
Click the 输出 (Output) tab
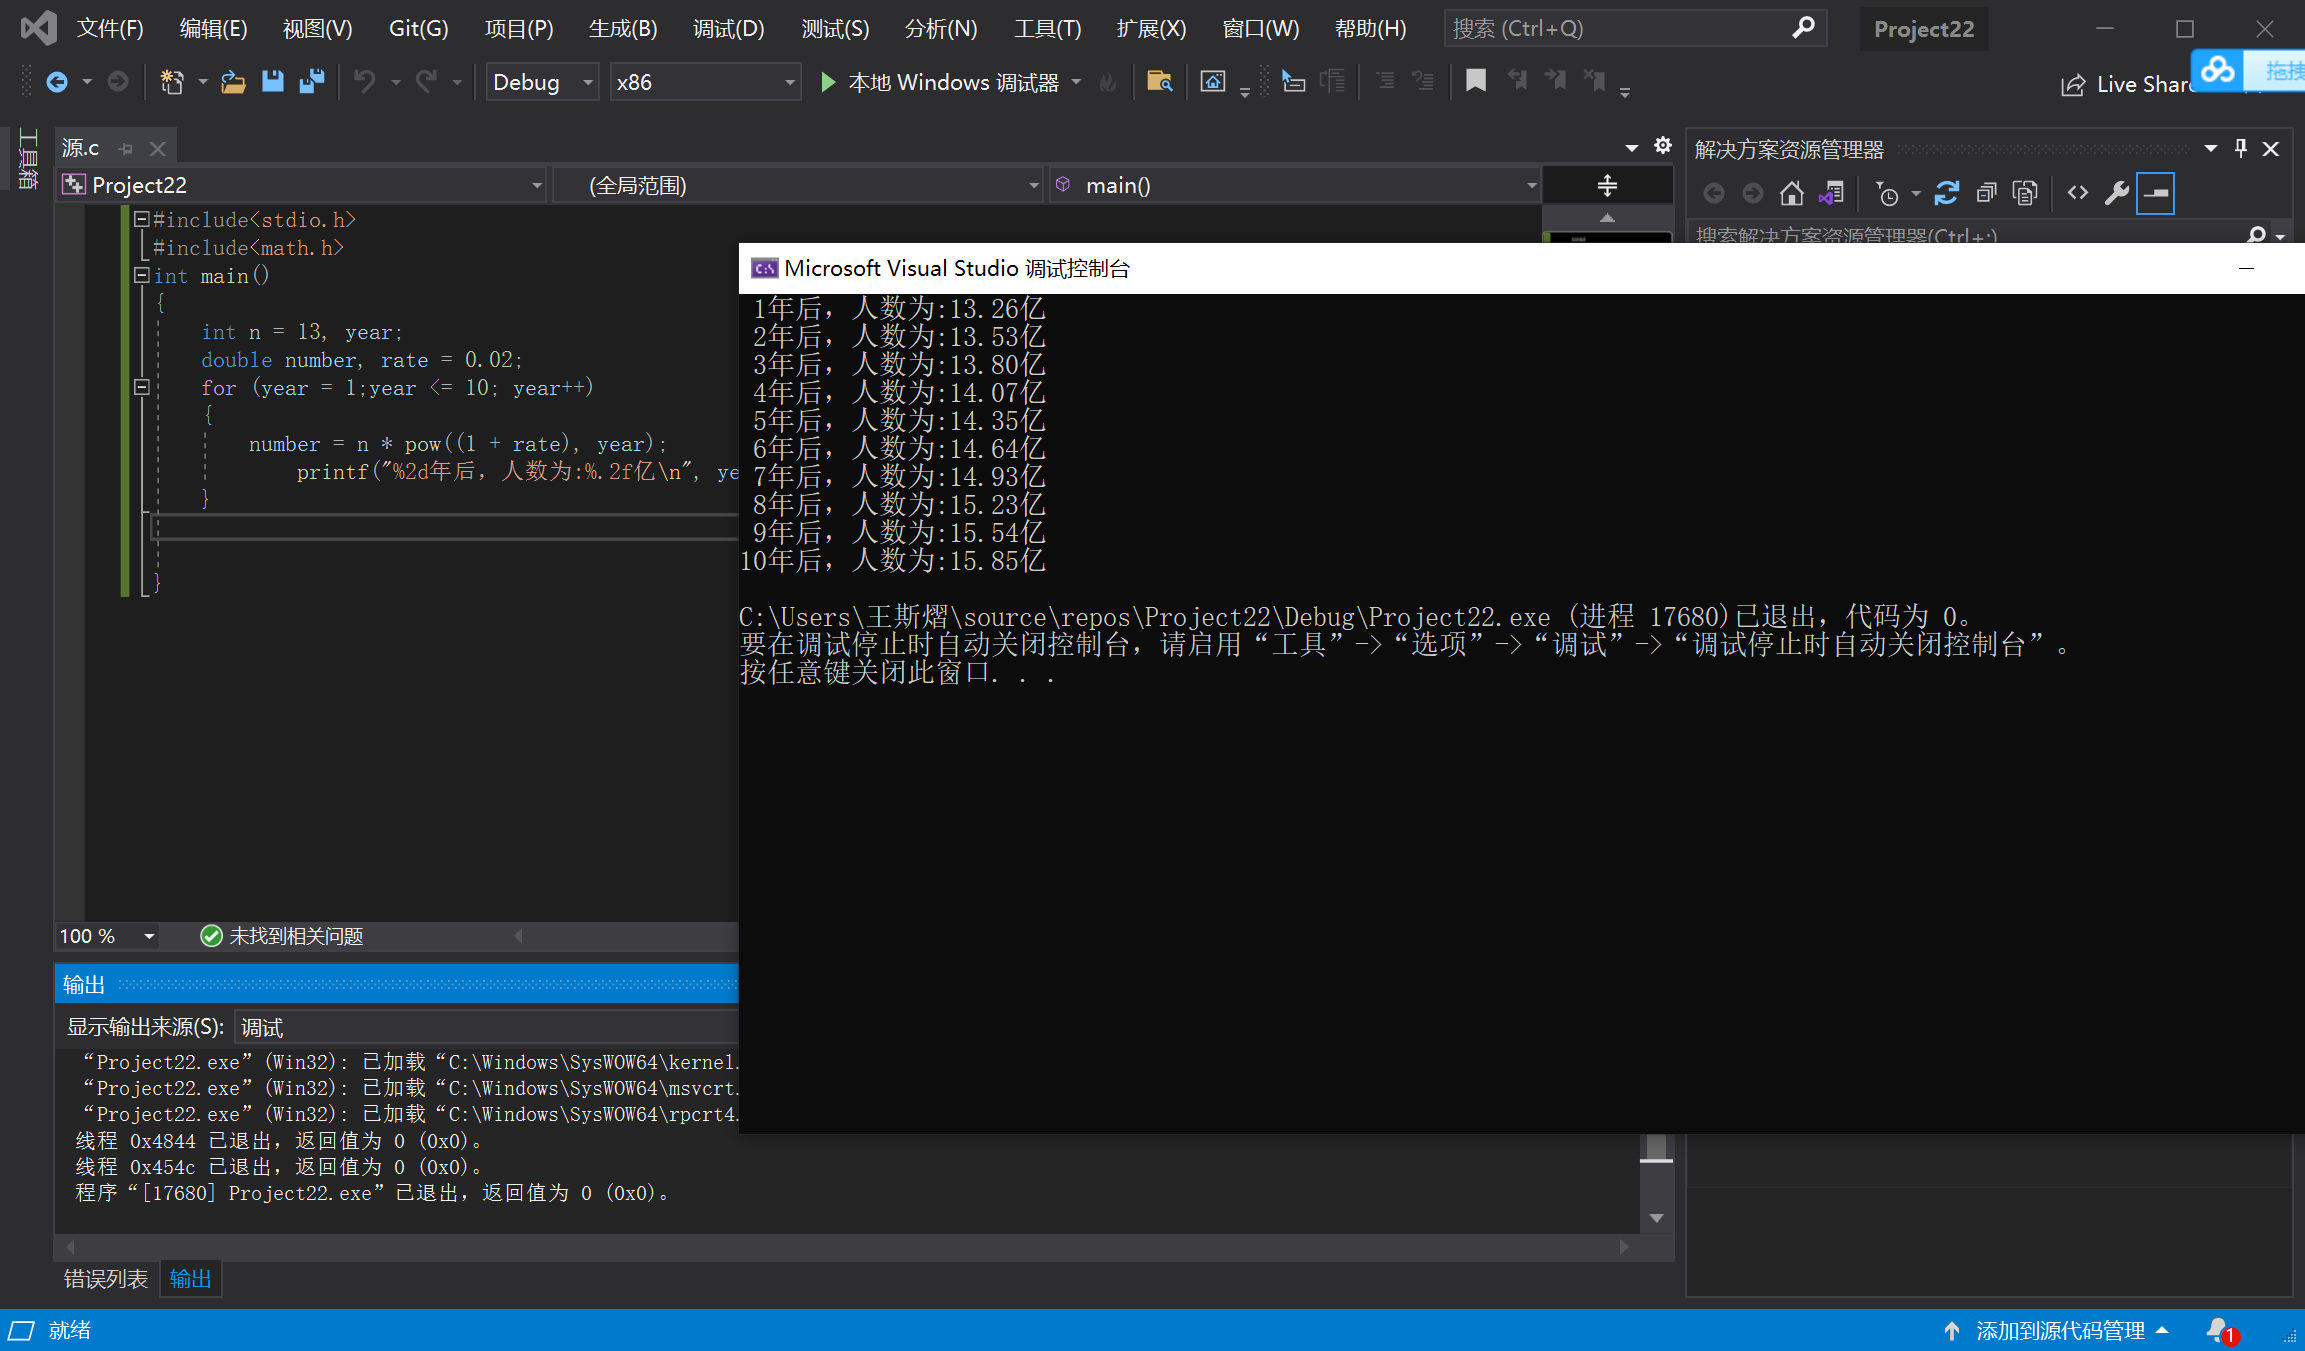[190, 1279]
